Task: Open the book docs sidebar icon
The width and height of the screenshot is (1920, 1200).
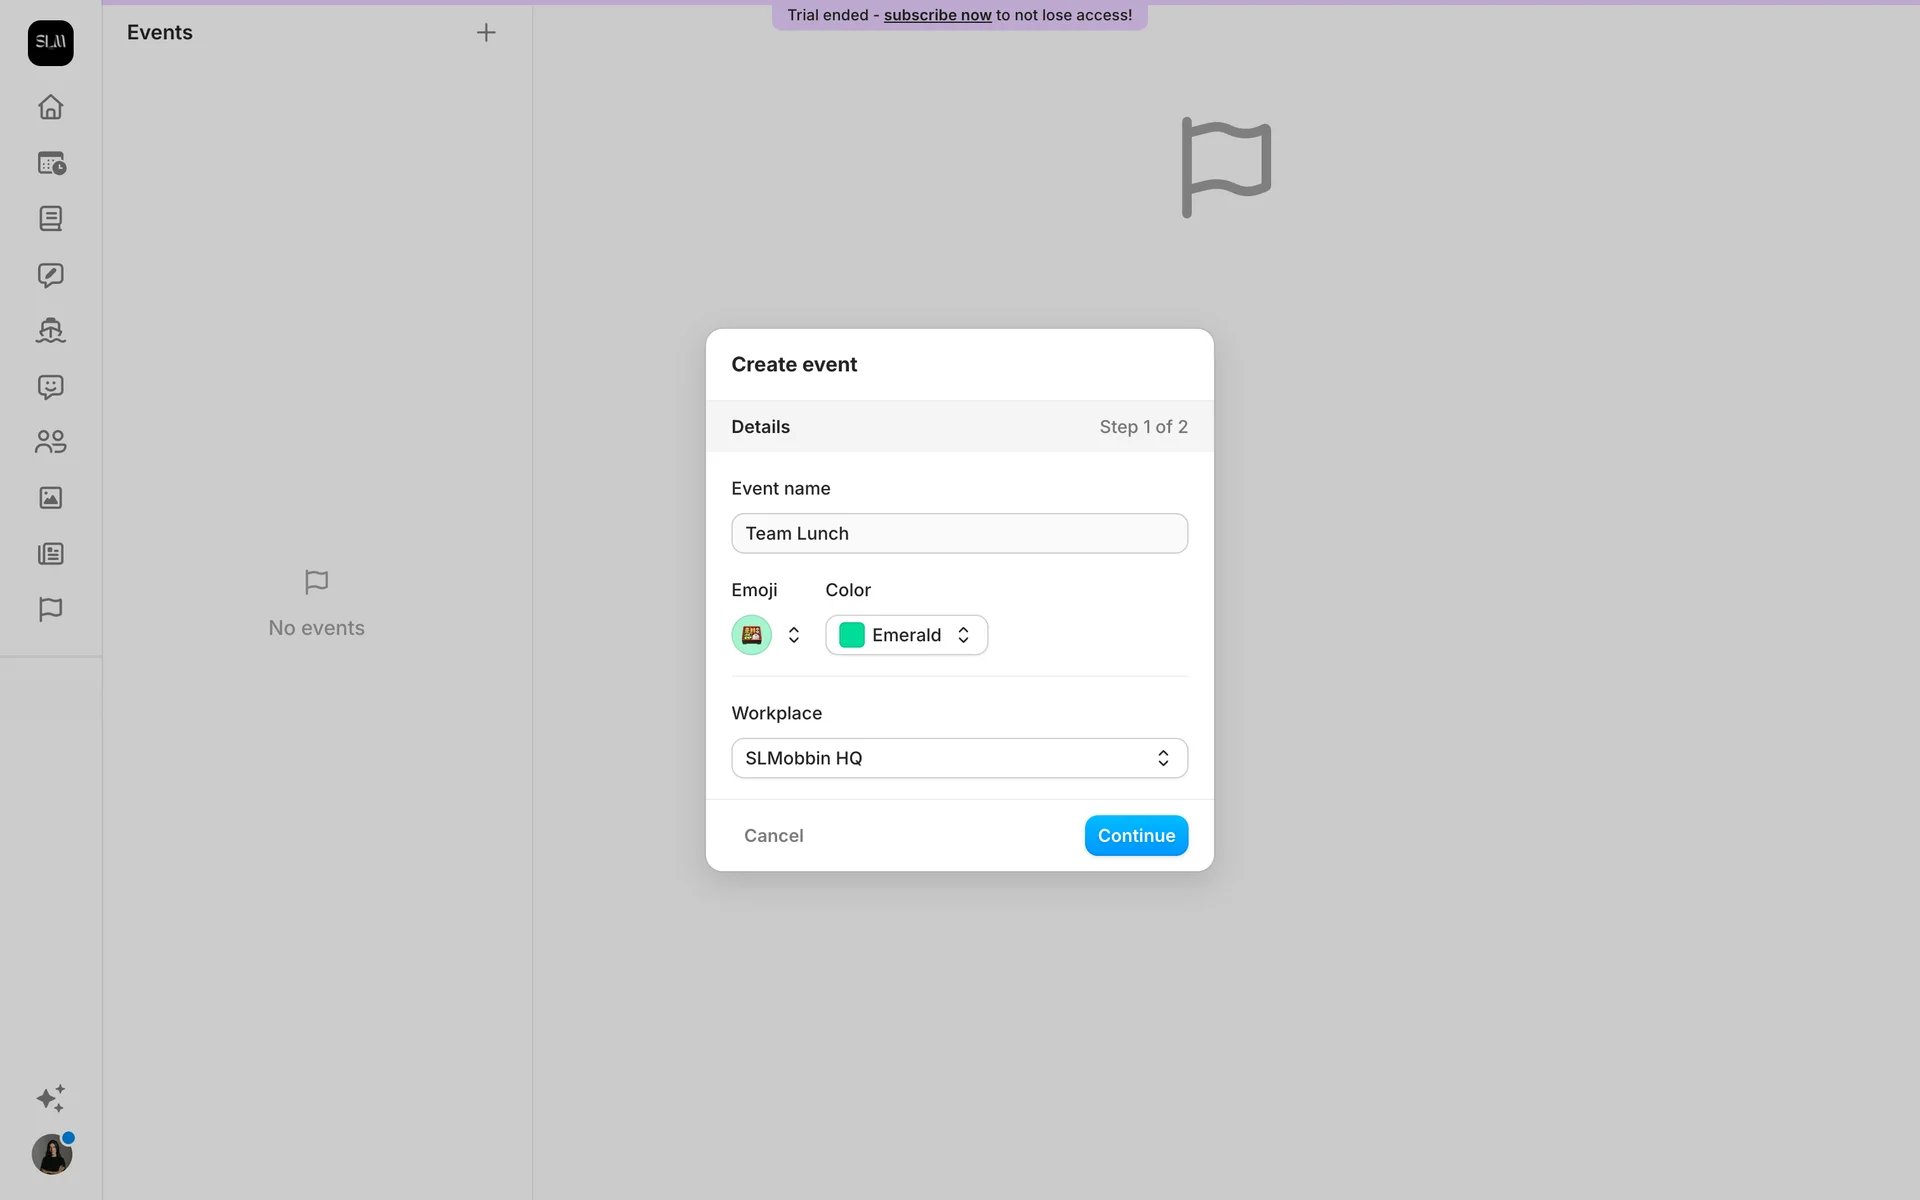Action: coord(50,219)
